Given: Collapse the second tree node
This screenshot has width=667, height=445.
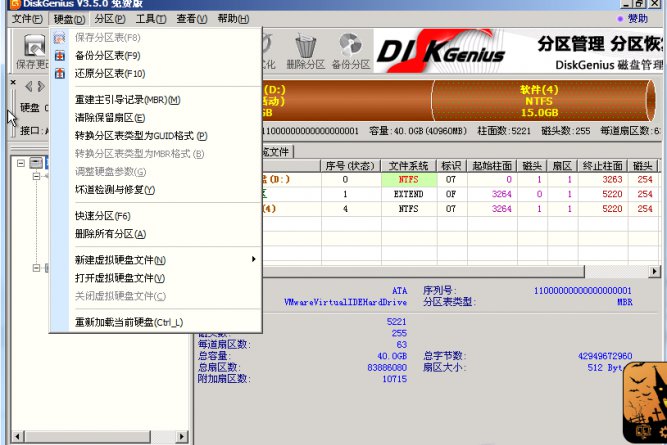Looking at the screenshot, I should click(x=36, y=176).
